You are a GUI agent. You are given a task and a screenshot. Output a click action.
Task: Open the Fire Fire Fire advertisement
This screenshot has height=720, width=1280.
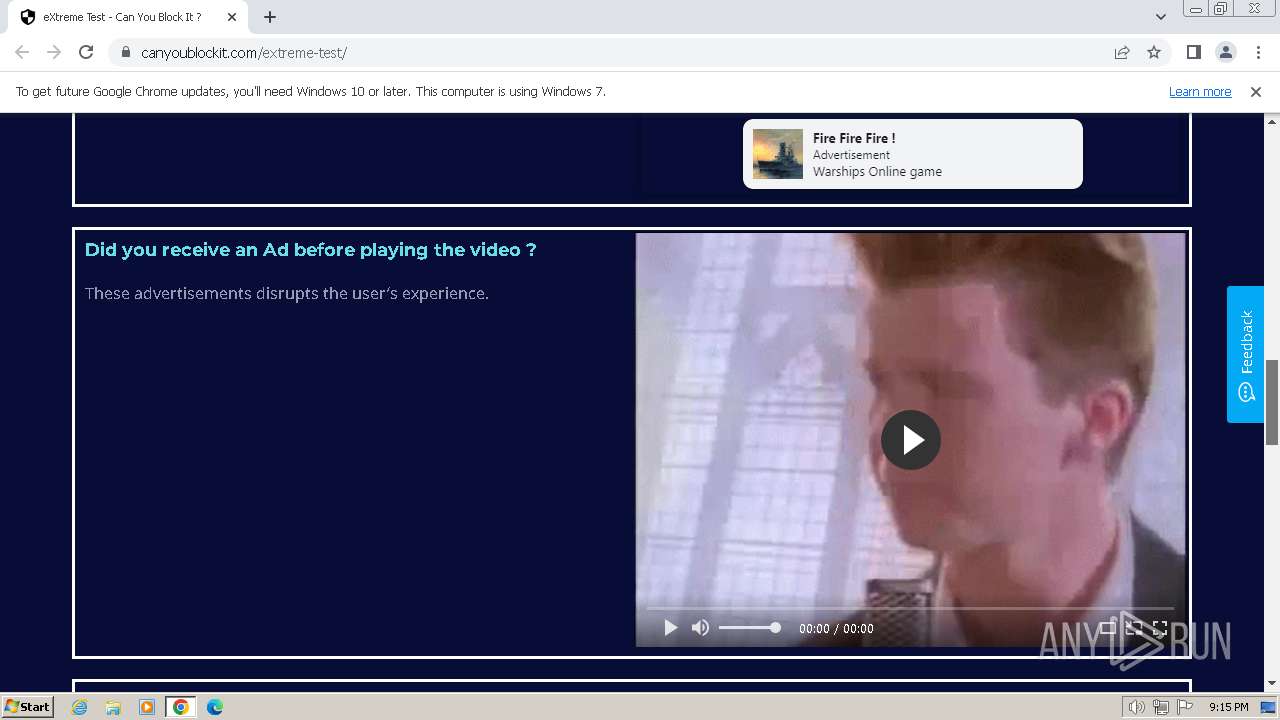click(912, 154)
